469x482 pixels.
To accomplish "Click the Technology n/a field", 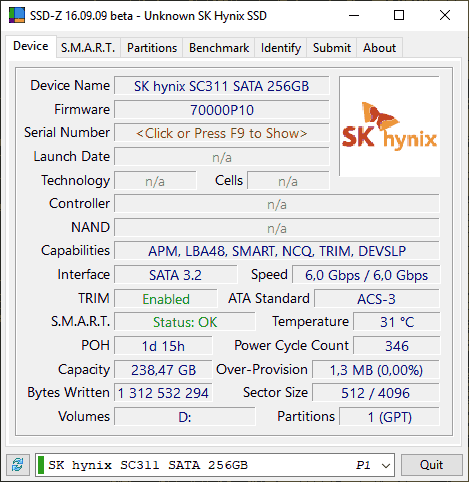I will pos(155,181).
